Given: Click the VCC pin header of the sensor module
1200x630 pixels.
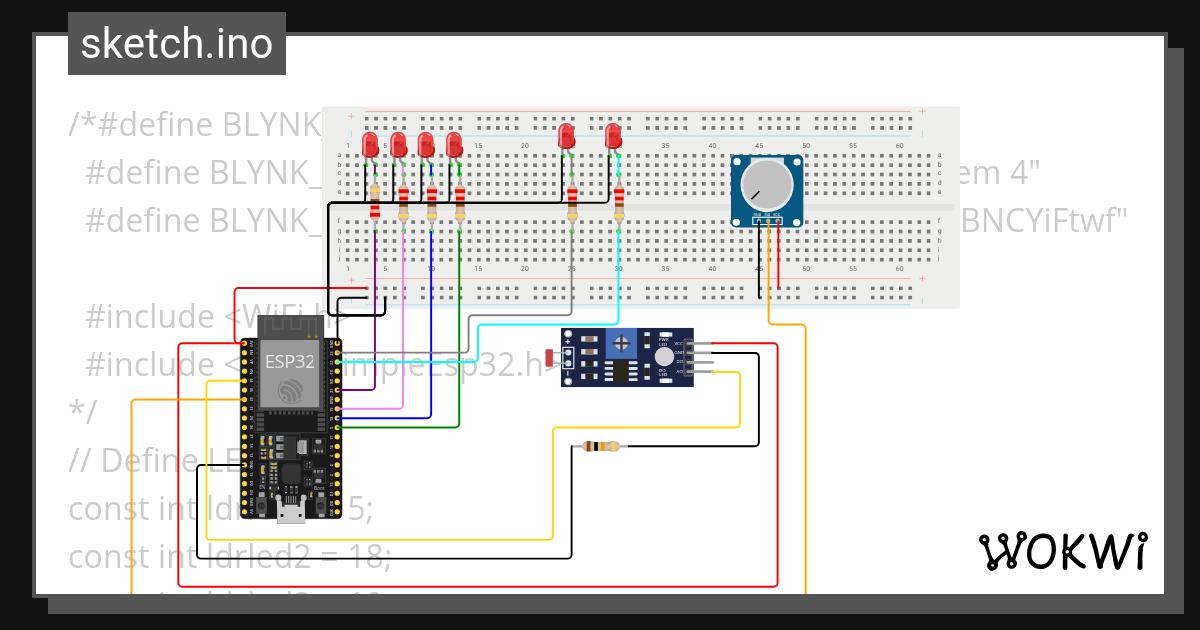Looking at the screenshot, I should 687,343.
